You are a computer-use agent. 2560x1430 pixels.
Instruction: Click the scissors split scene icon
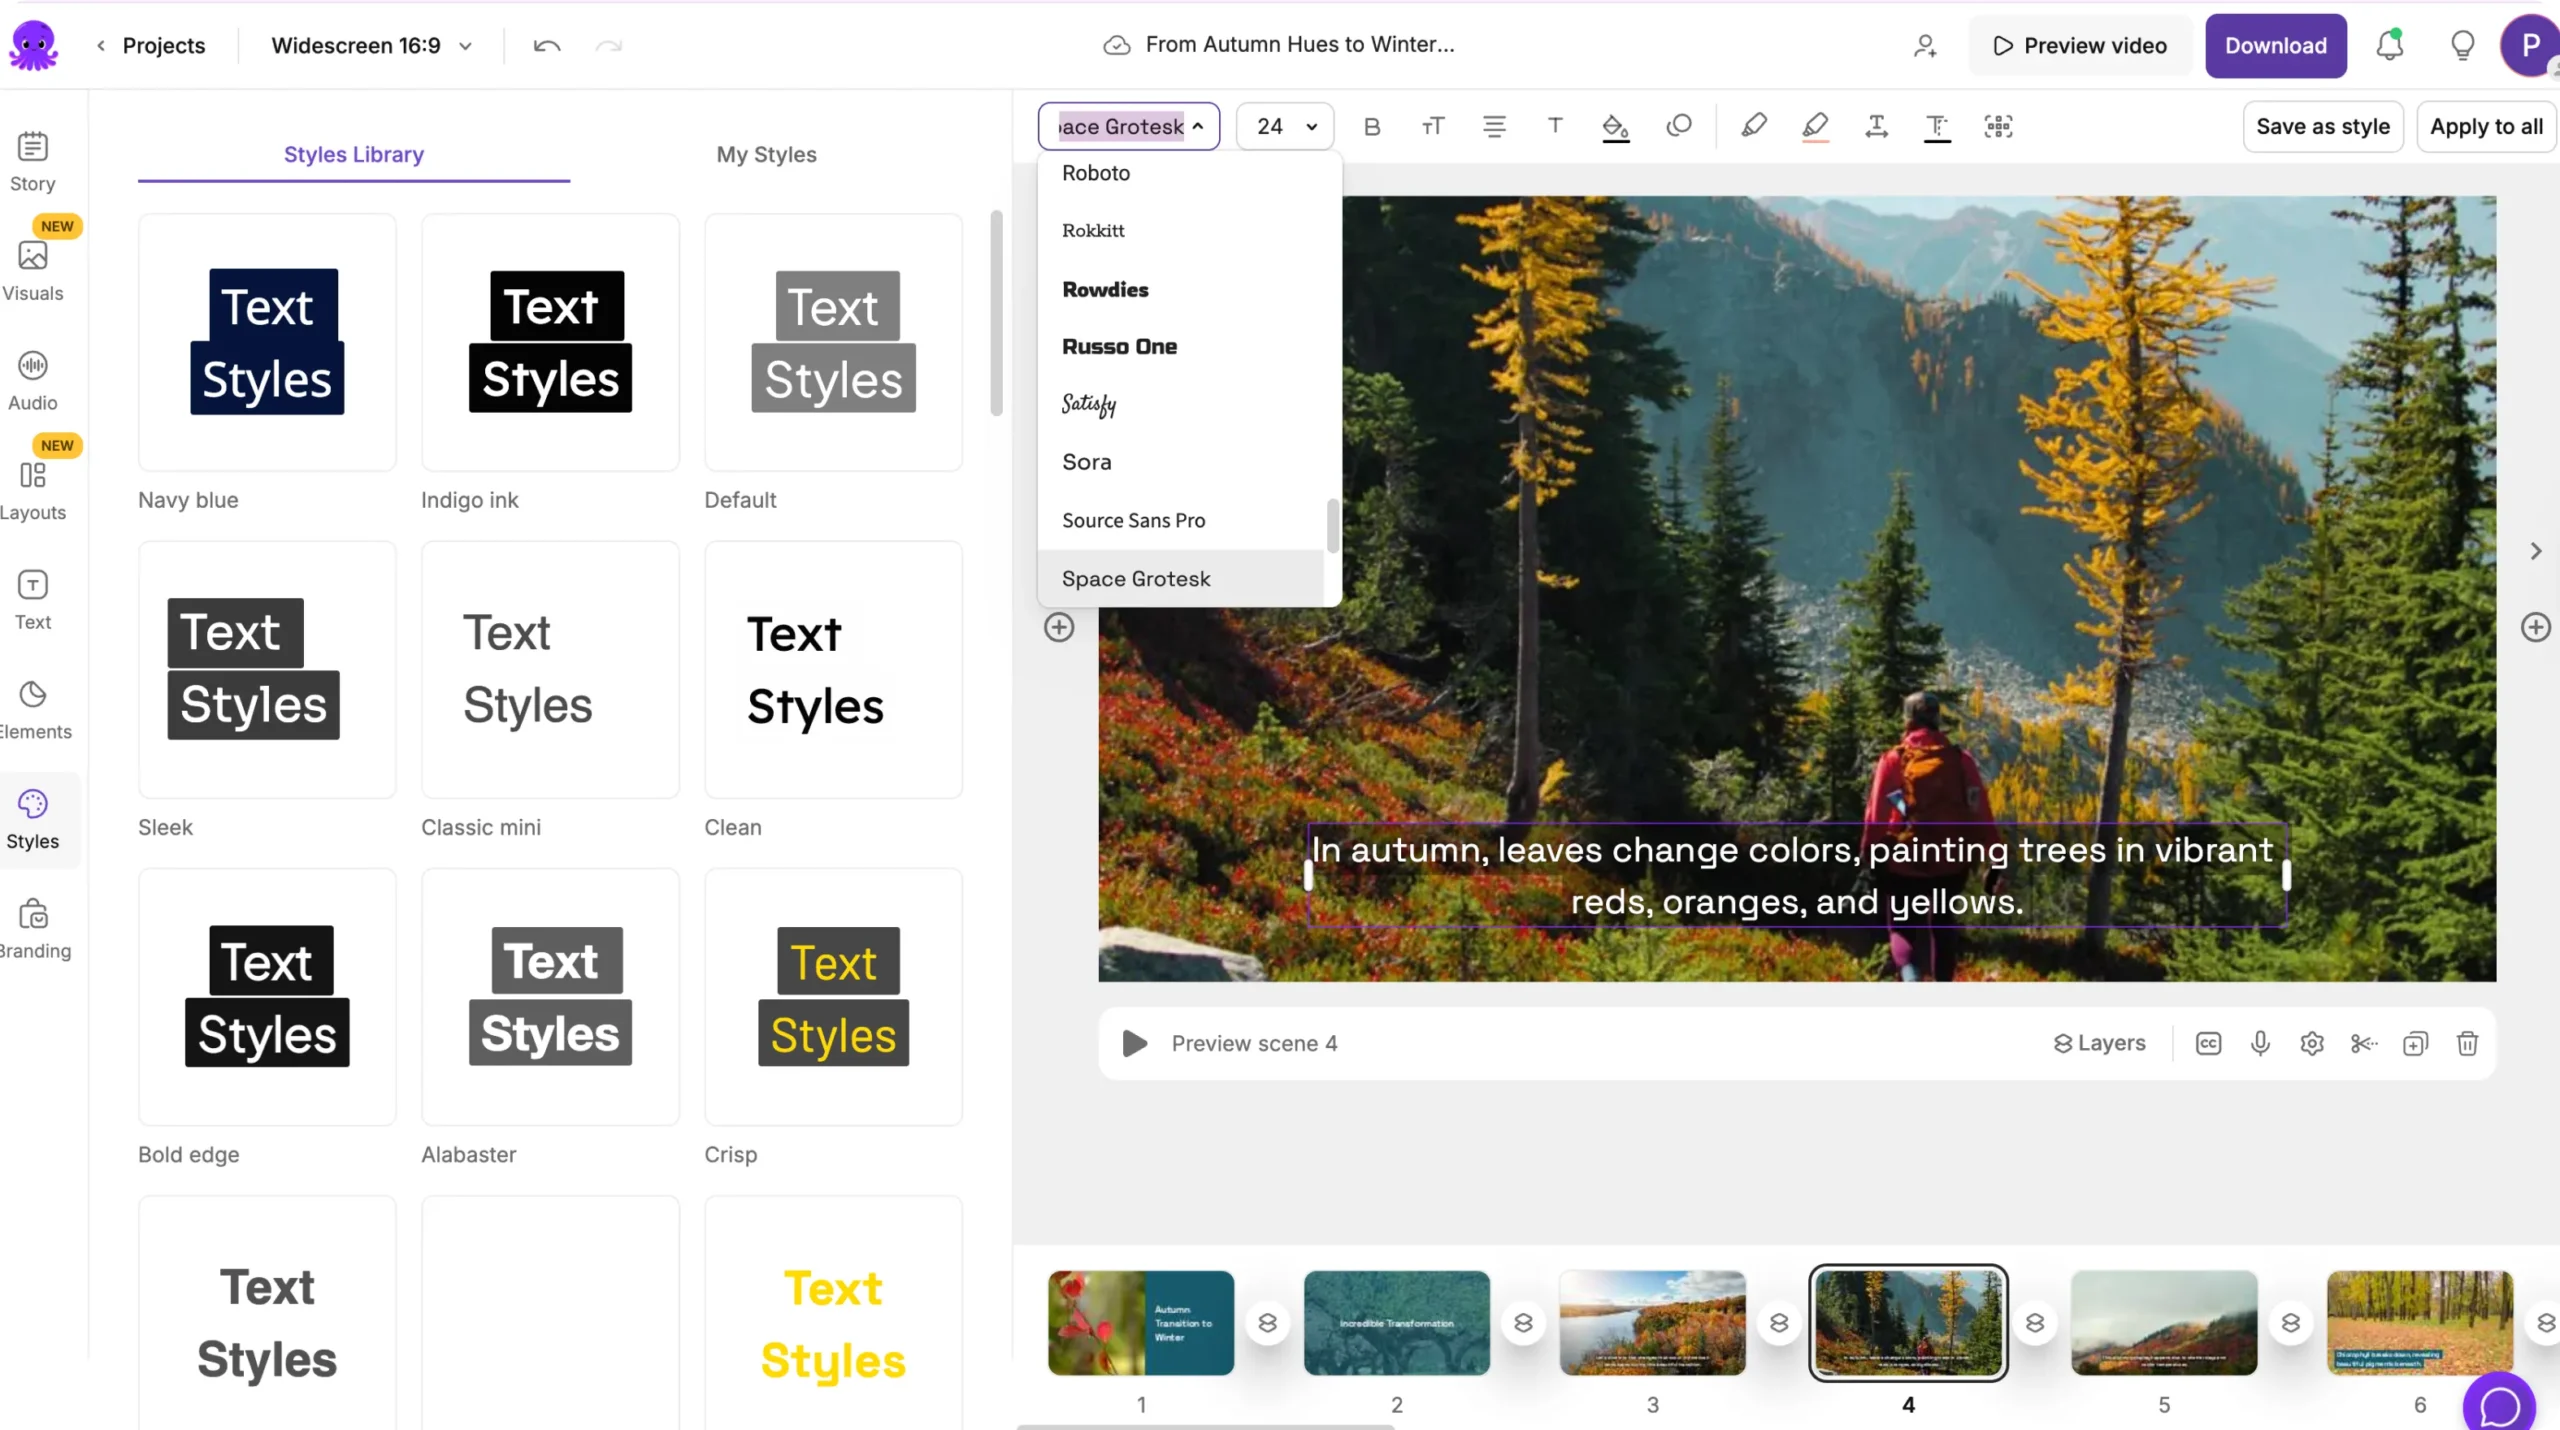[x=2363, y=1043]
